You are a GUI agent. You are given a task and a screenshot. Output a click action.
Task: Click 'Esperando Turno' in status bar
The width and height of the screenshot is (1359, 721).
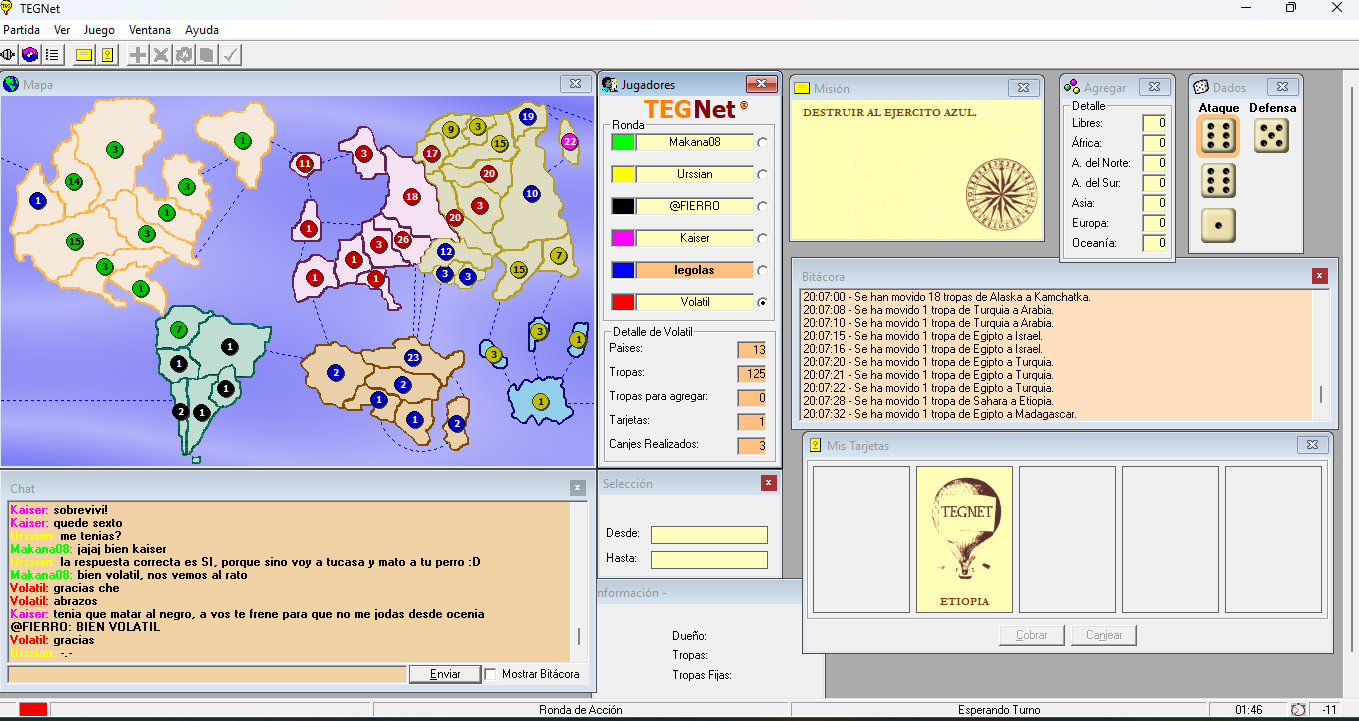coord(999,710)
